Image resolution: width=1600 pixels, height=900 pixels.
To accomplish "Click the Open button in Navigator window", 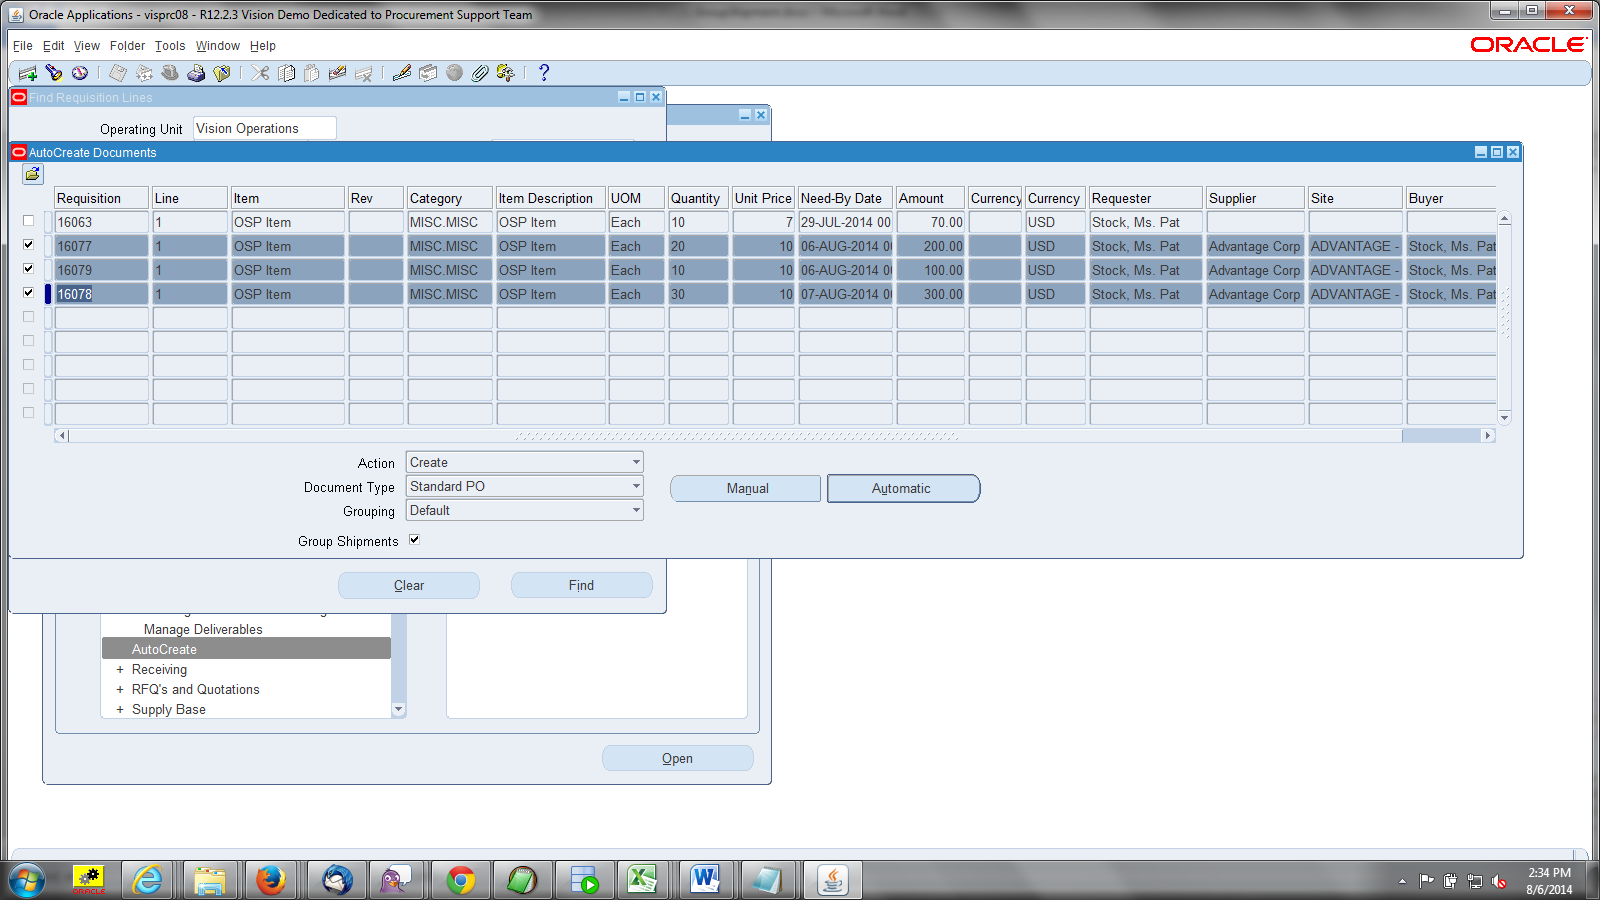I will click(678, 758).
